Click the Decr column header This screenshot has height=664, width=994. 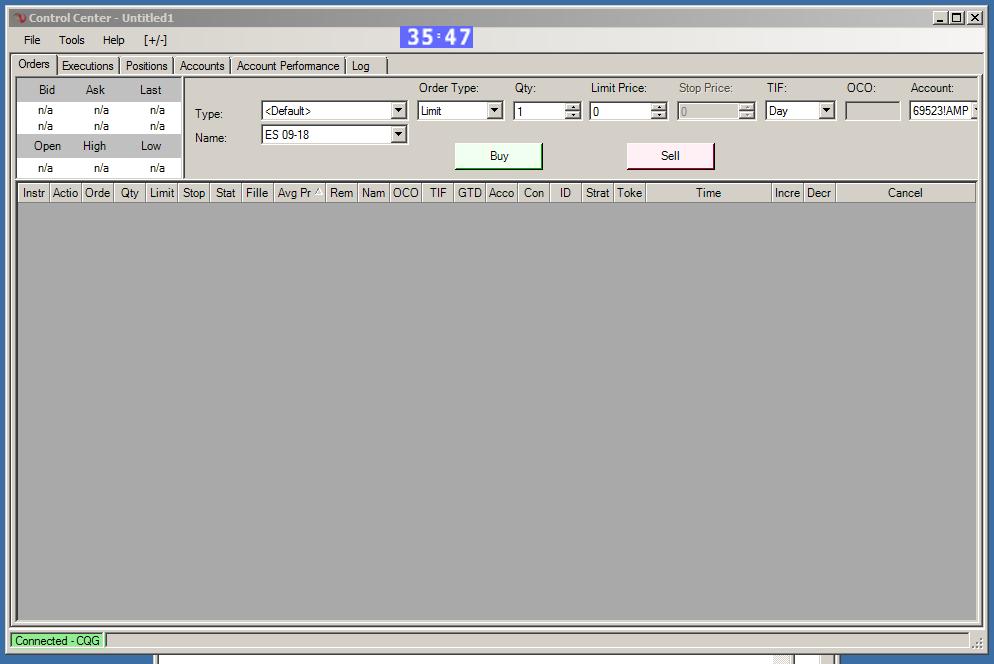(x=819, y=193)
